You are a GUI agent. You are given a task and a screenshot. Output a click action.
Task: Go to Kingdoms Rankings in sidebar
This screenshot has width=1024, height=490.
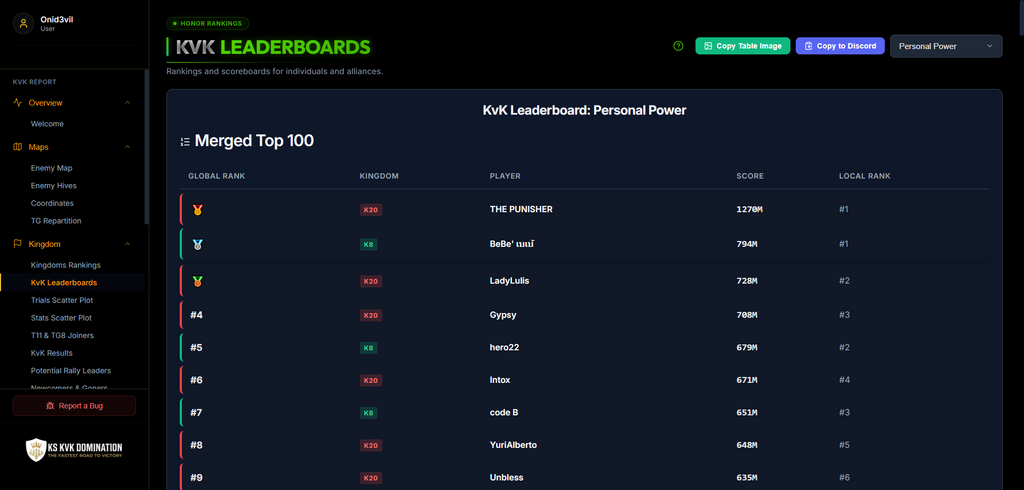pos(65,265)
